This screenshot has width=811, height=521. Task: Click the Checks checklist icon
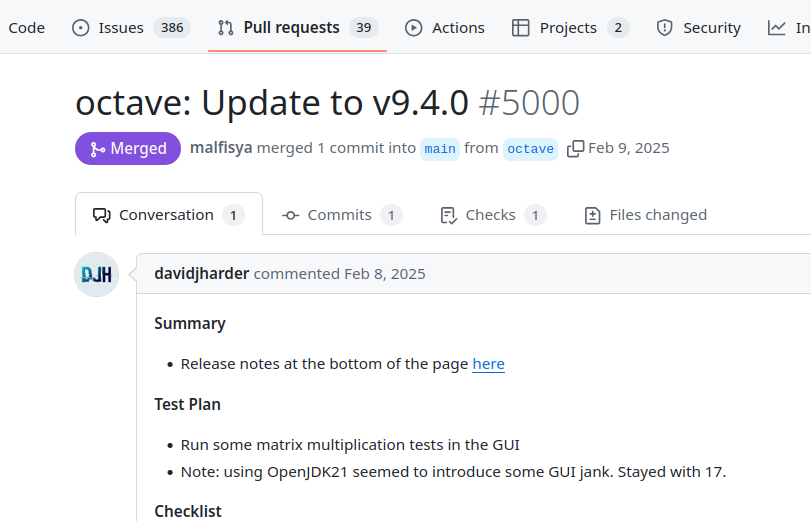448,215
